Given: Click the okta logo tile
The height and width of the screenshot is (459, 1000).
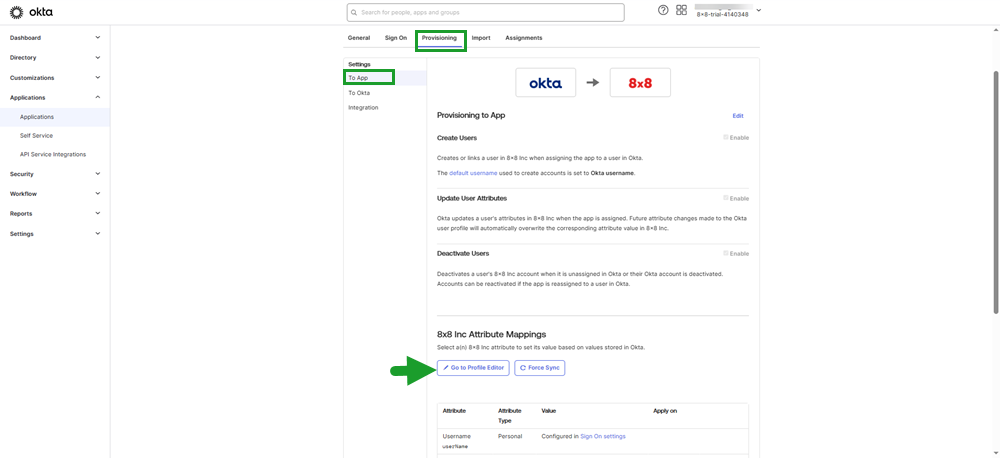Looking at the screenshot, I should click(545, 82).
